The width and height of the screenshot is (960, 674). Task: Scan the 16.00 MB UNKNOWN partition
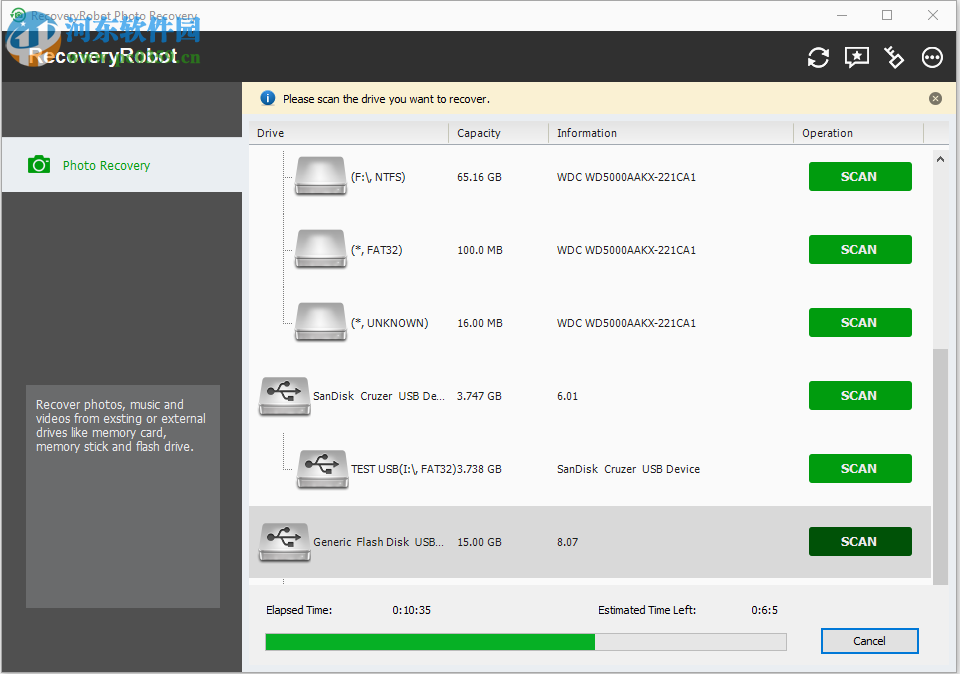tap(860, 322)
